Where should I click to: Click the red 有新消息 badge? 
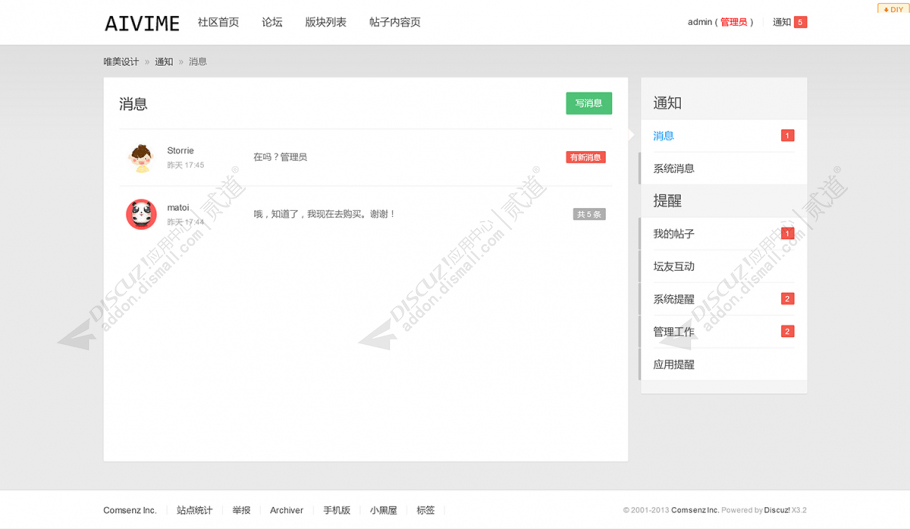click(586, 157)
